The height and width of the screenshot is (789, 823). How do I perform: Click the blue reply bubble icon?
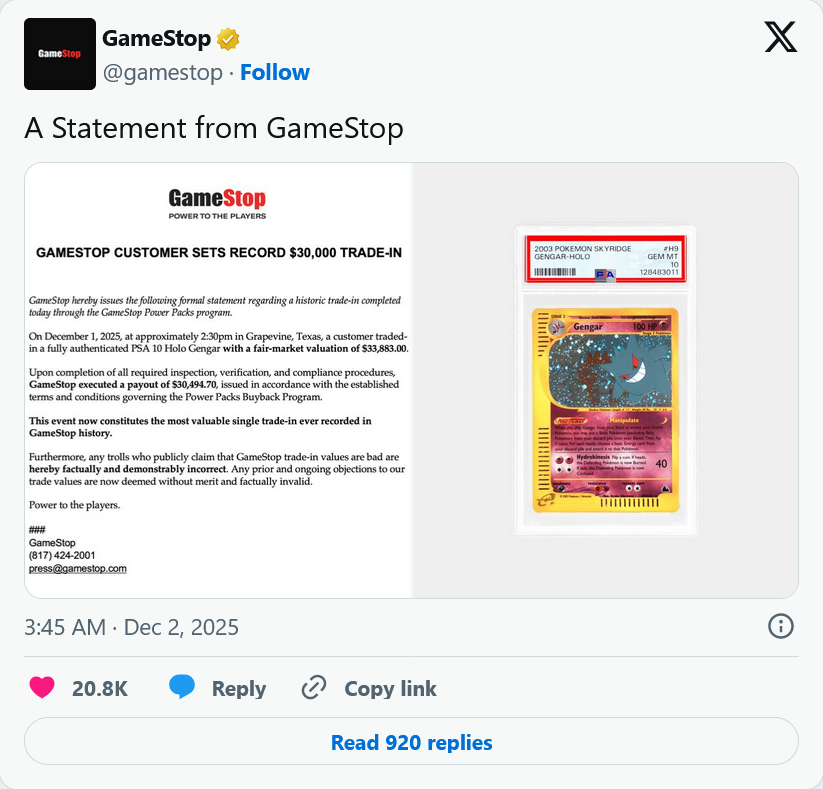click(182, 688)
